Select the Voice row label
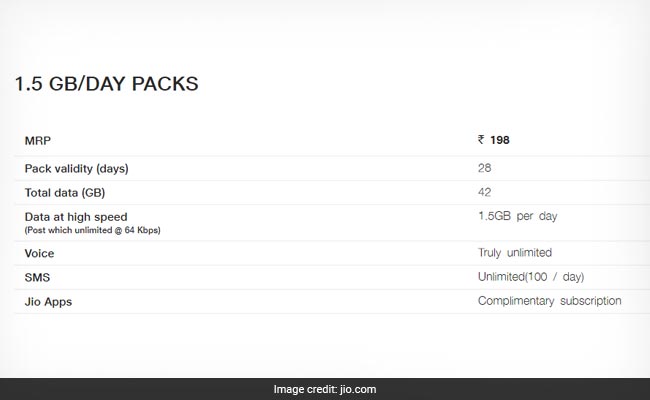This screenshot has width=650, height=400. [39, 253]
